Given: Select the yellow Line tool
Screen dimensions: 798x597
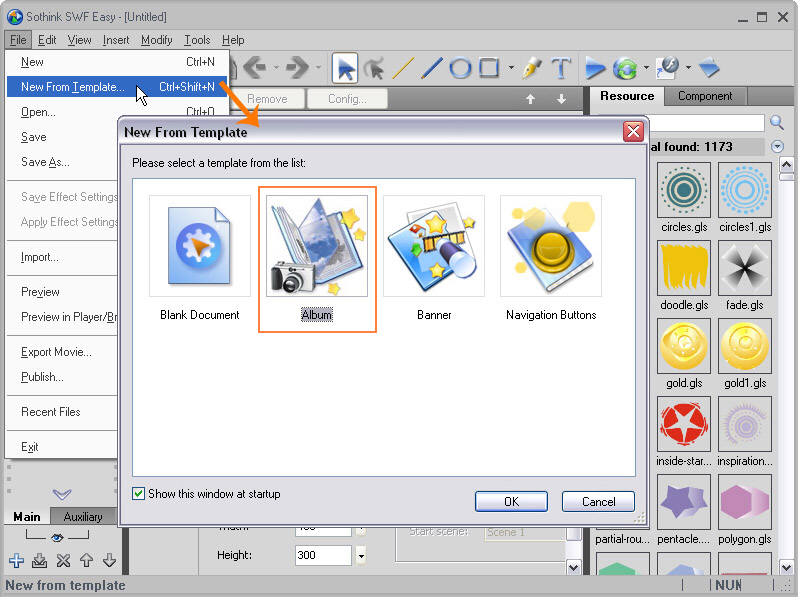Looking at the screenshot, I should (403, 68).
